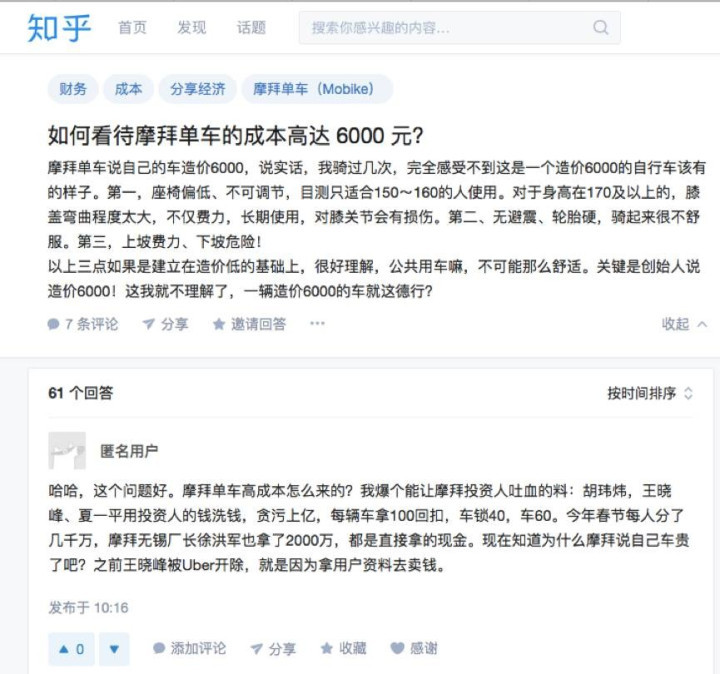Screen dimensions: 720x674
Task: Open the 发现 navigation item
Action: pyautogui.click(x=192, y=28)
